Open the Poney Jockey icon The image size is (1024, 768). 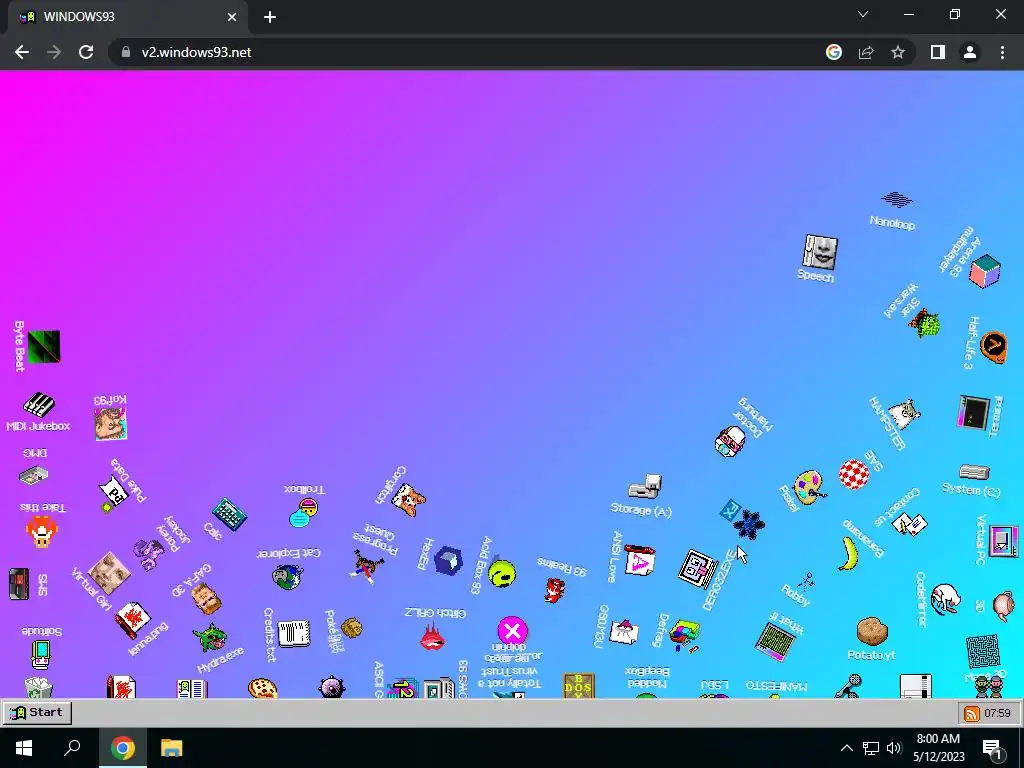[x=149, y=554]
